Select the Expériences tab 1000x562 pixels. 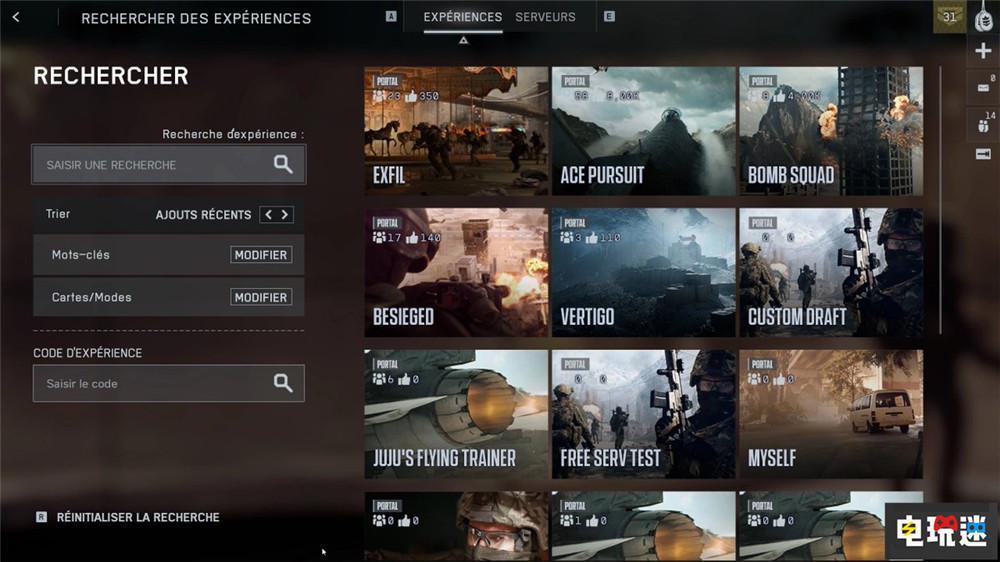(462, 17)
